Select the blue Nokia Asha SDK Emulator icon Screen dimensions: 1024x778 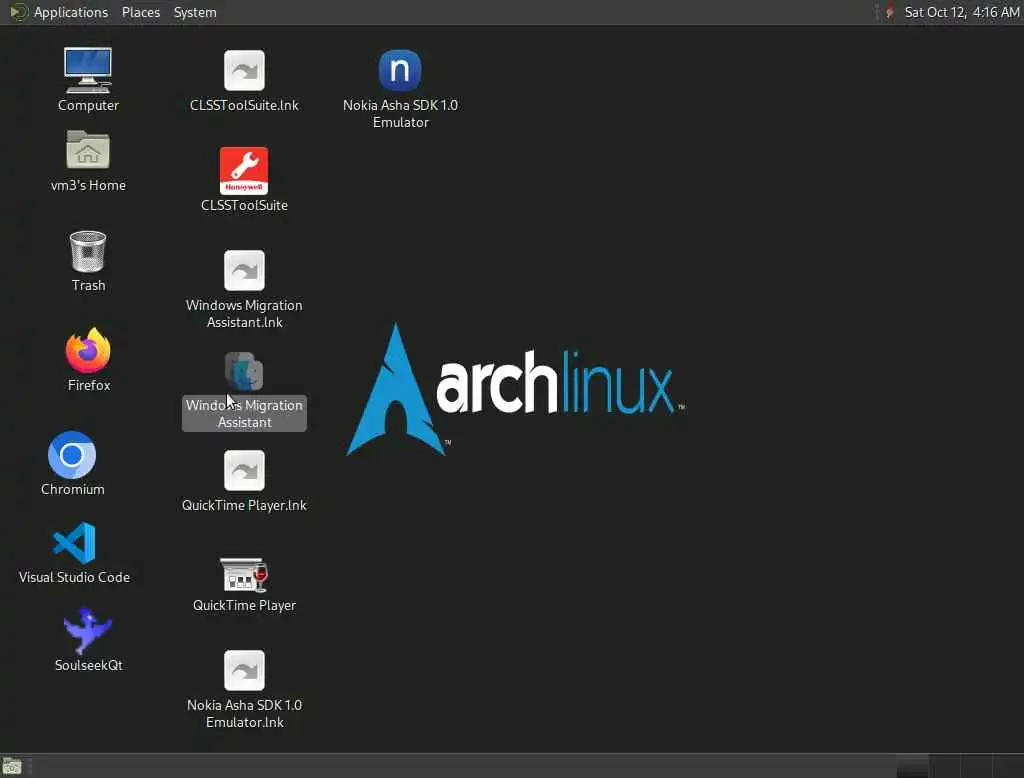click(400, 70)
